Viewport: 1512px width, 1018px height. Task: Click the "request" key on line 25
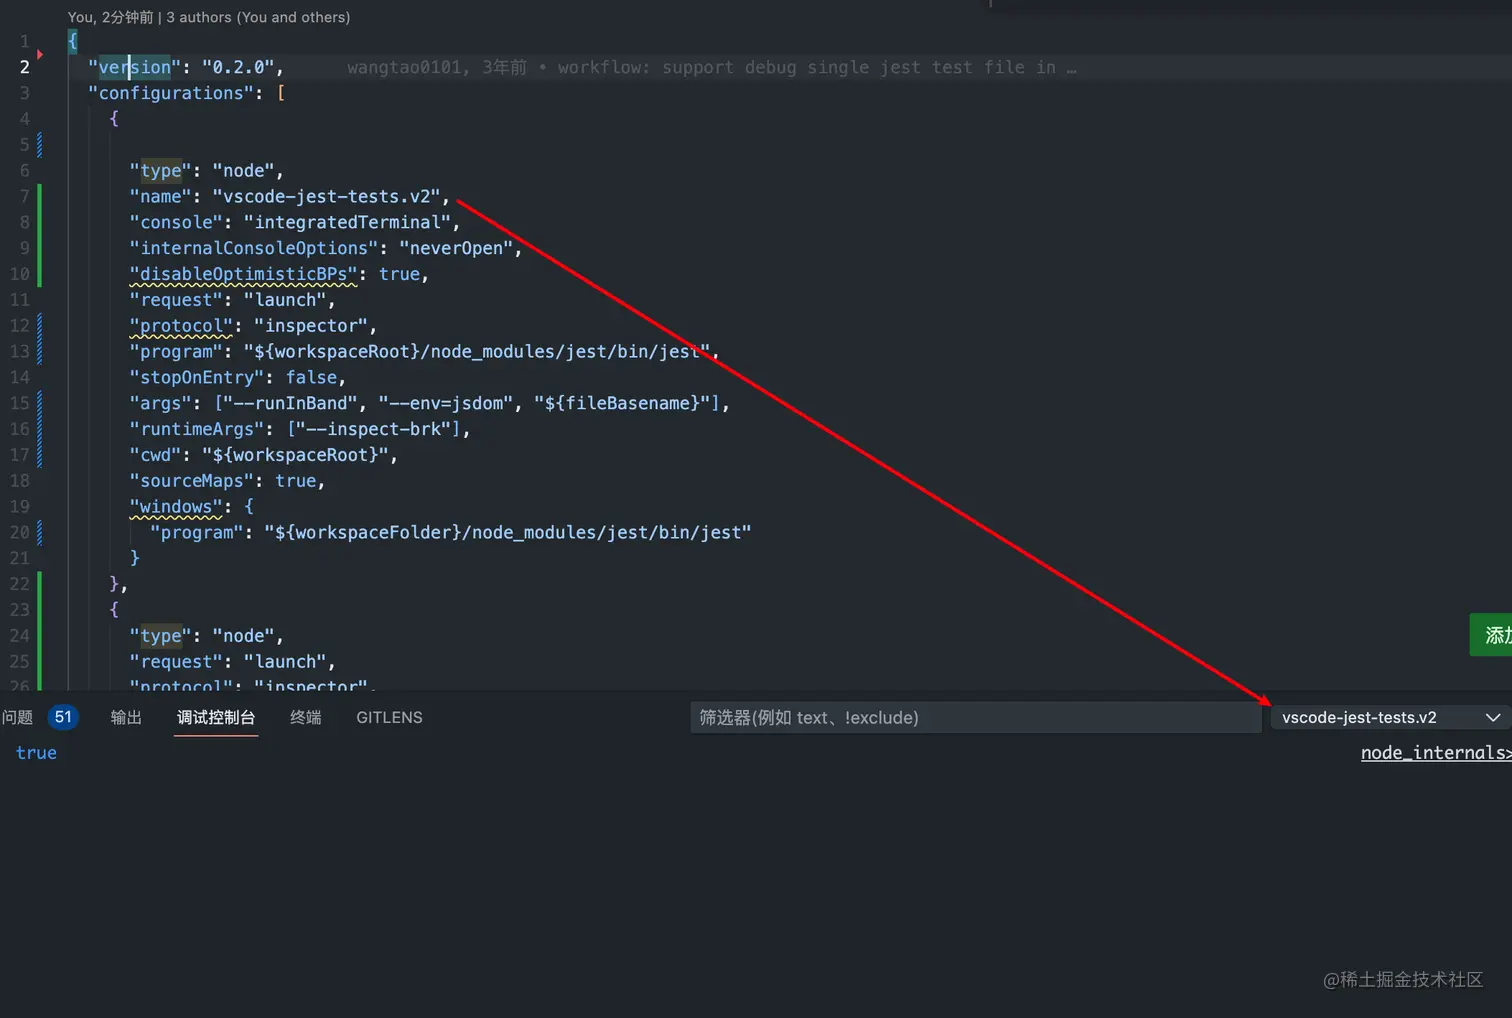point(176,662)
